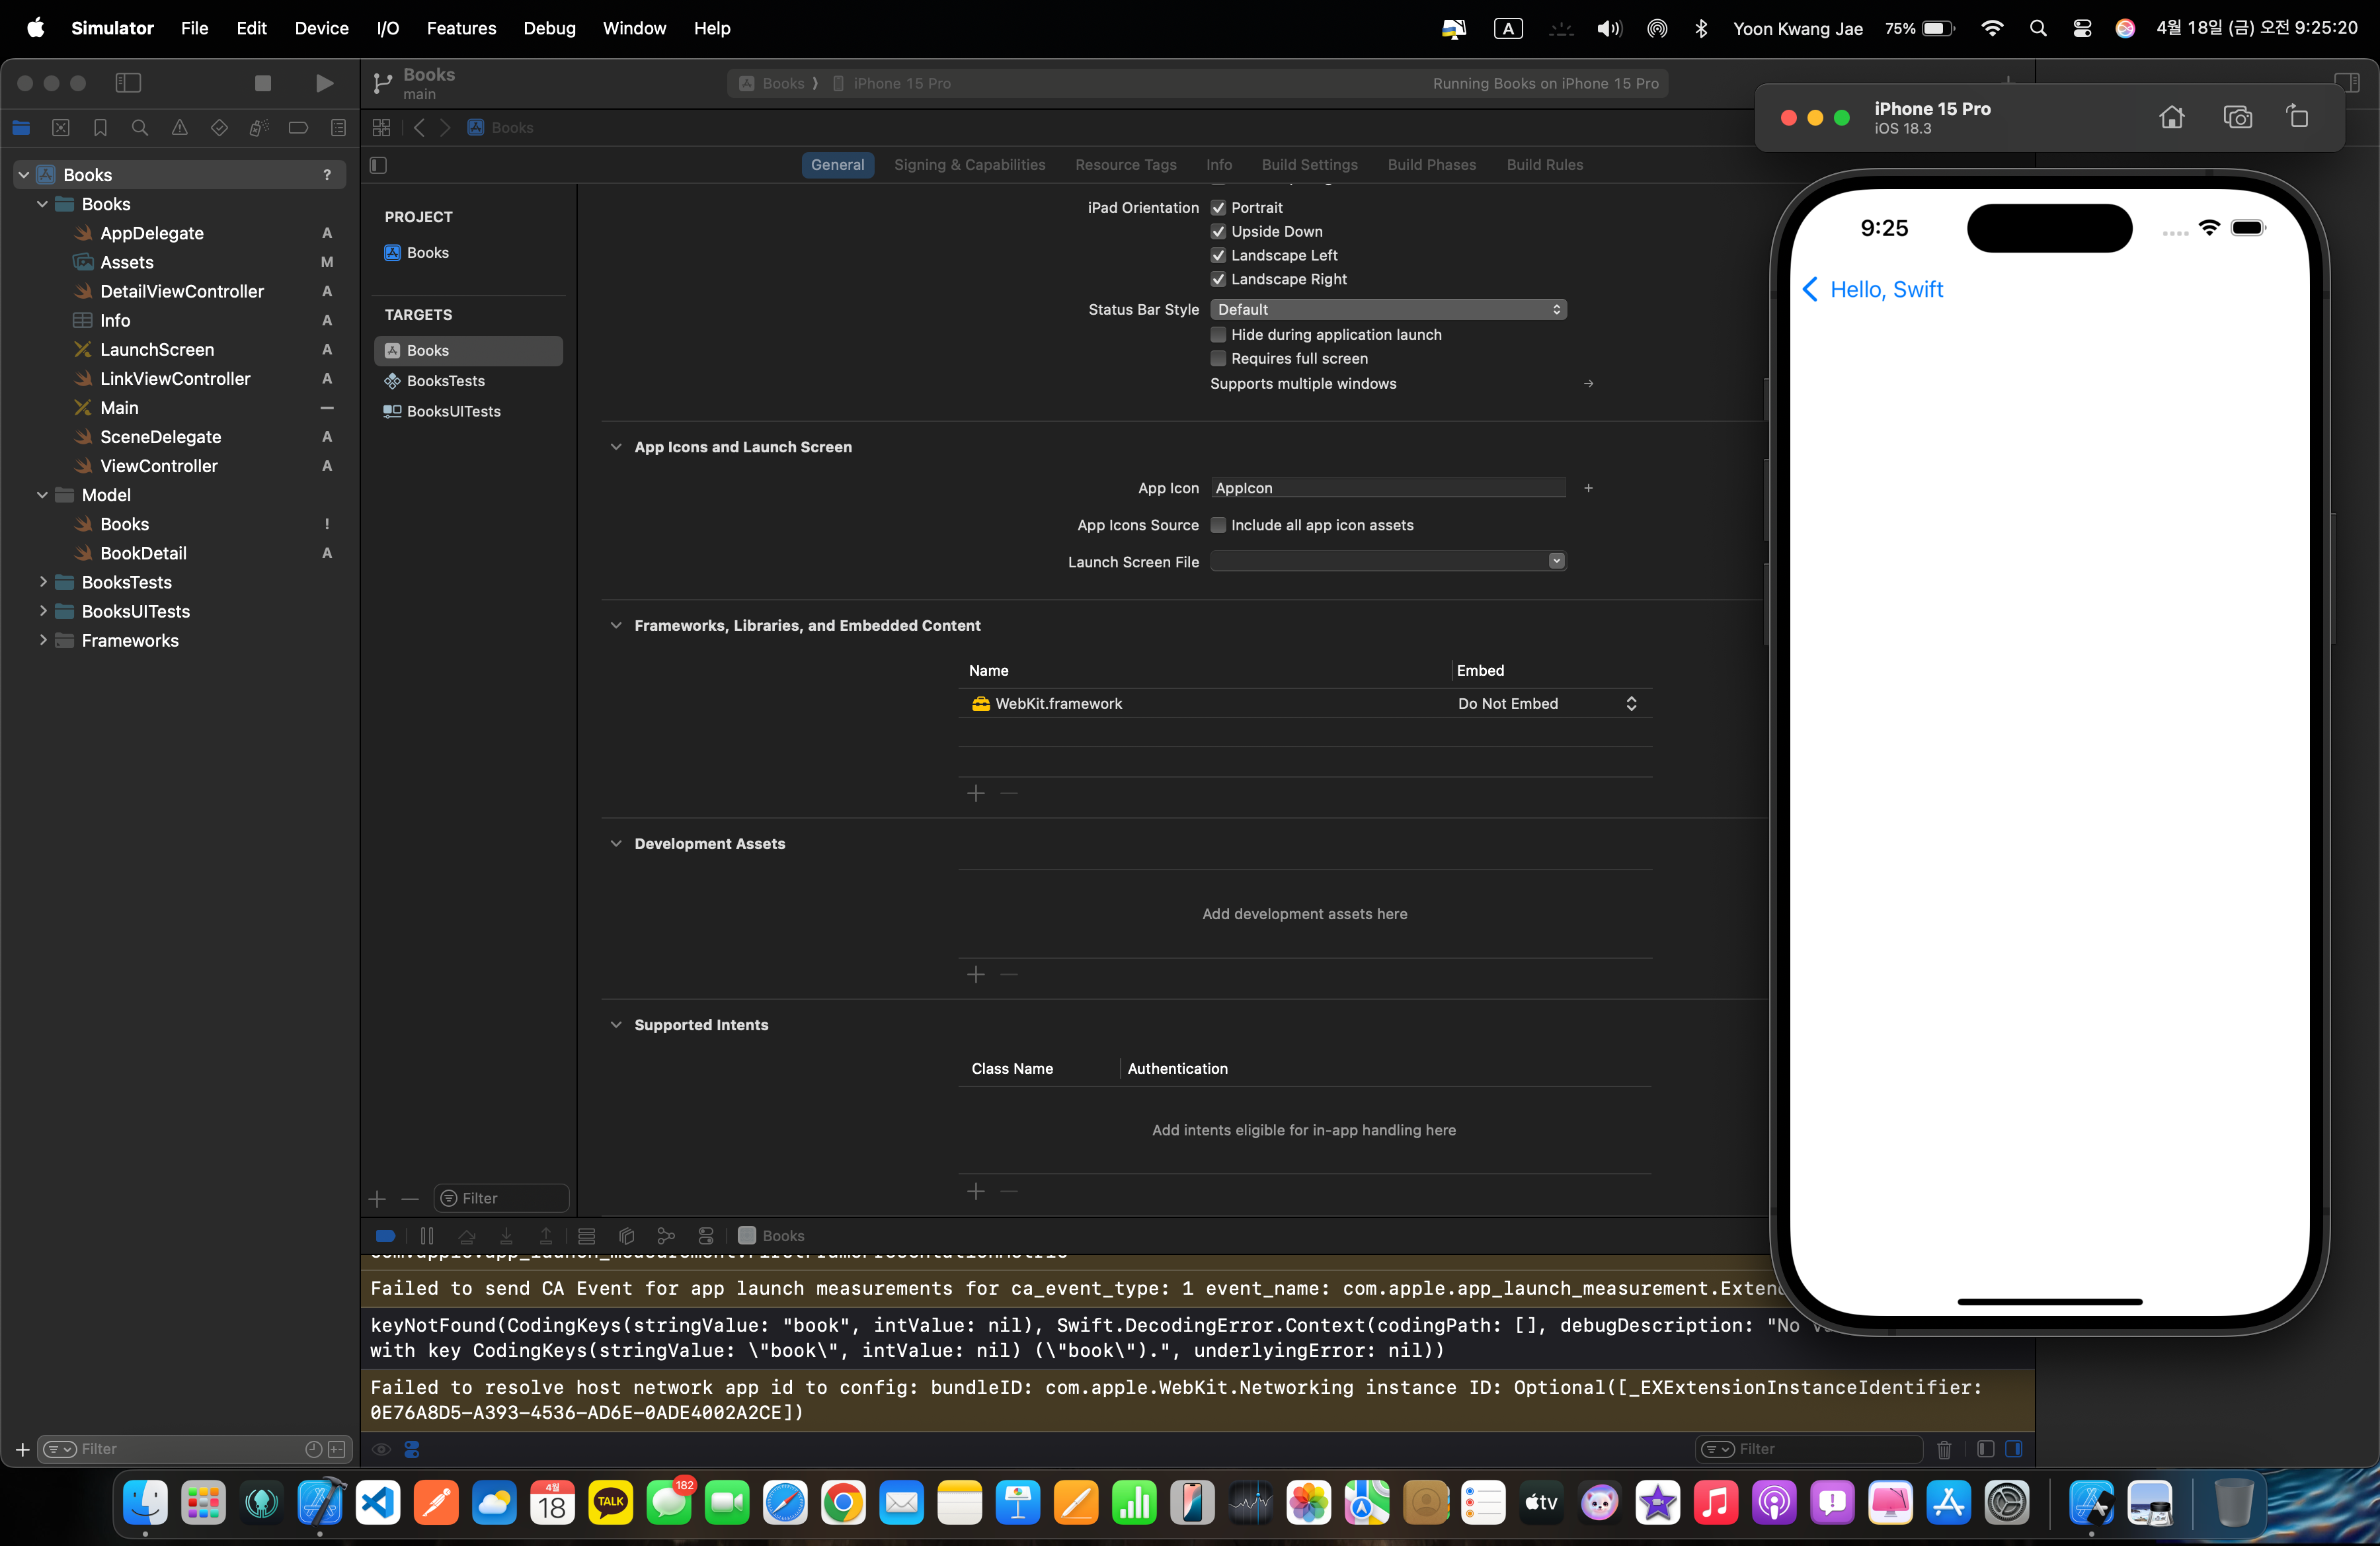Click the Run (play) button in Xcode toolbar
The height and width of the screenshot is (1546, 2380).
click(324, 83)
